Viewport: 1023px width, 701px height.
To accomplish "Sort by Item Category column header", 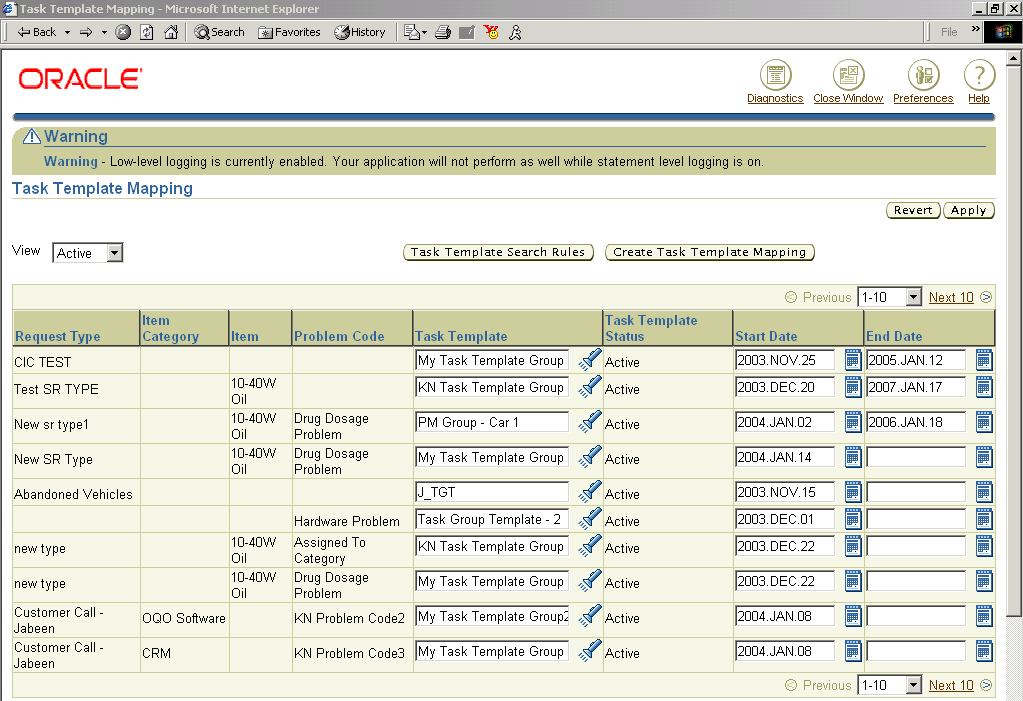I will click(x=170, y=328).
